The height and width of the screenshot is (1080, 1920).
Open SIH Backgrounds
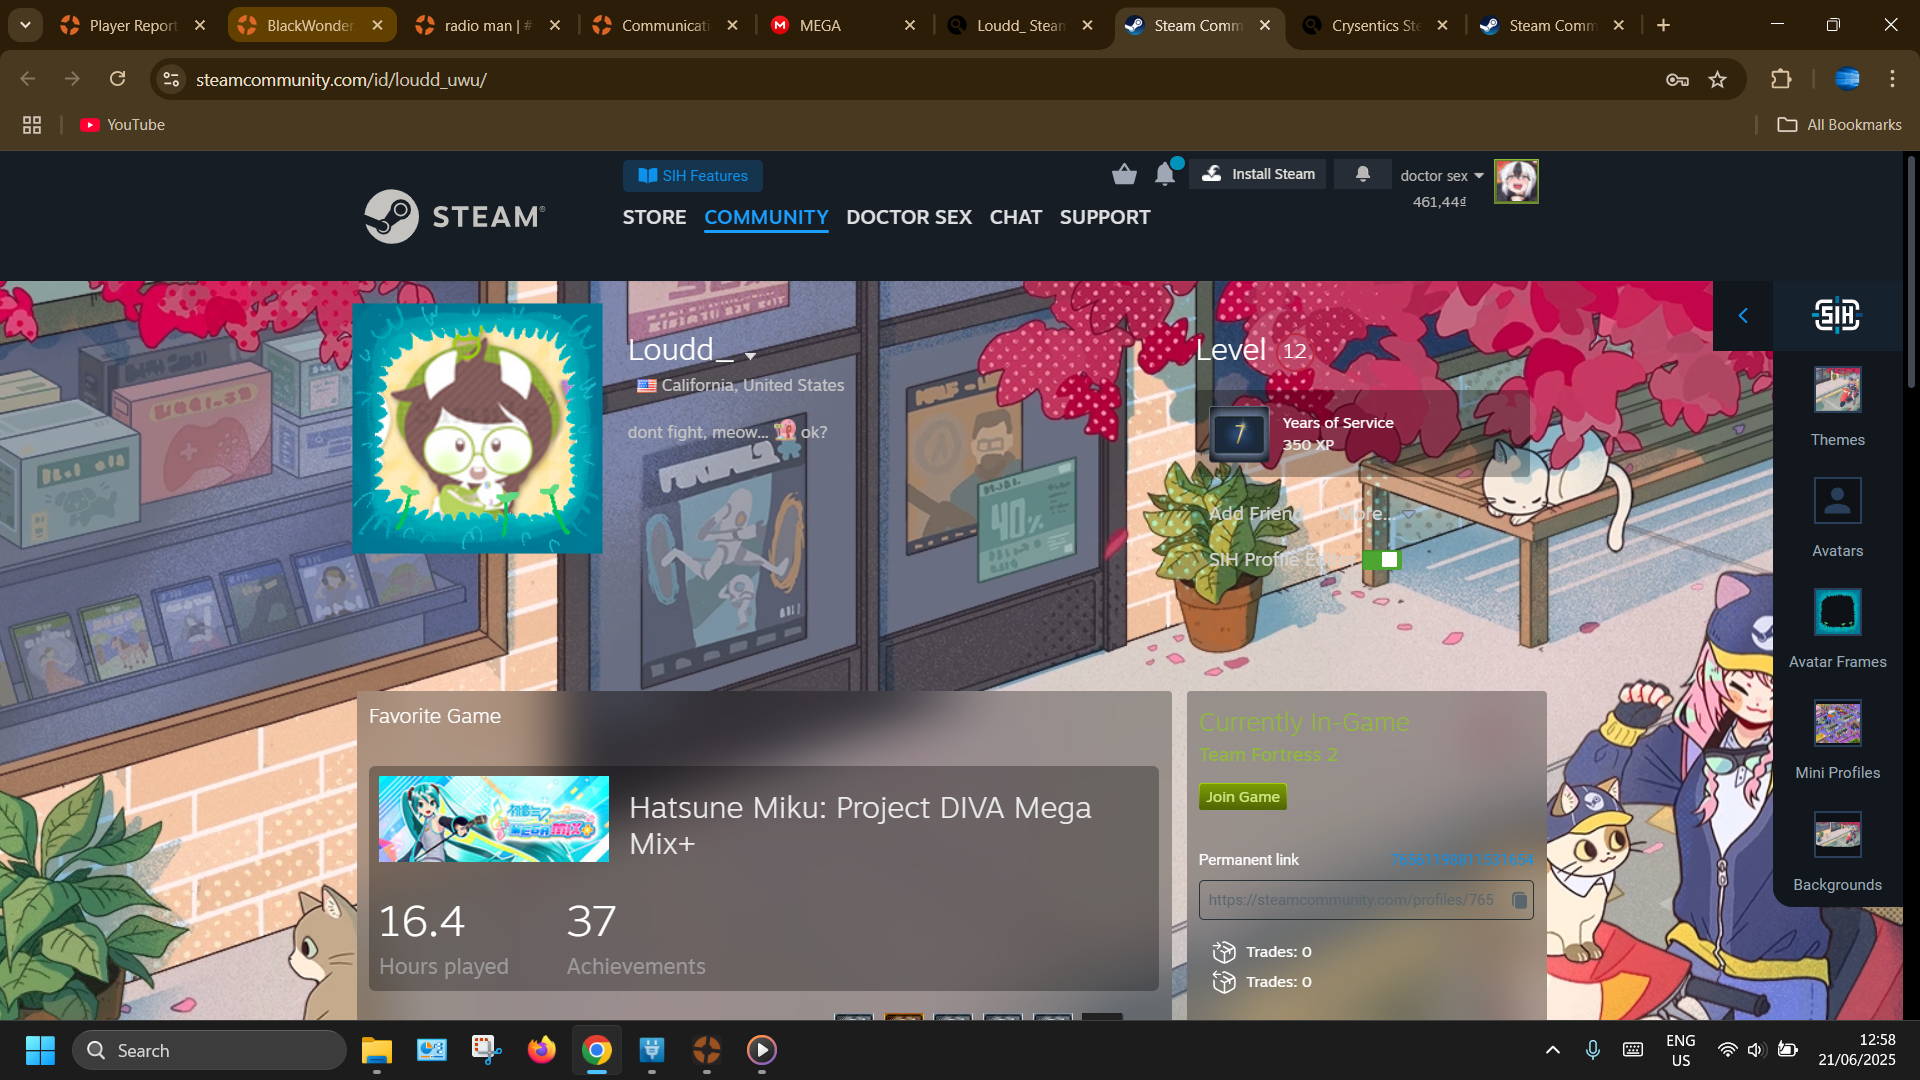pos(1837,852)
